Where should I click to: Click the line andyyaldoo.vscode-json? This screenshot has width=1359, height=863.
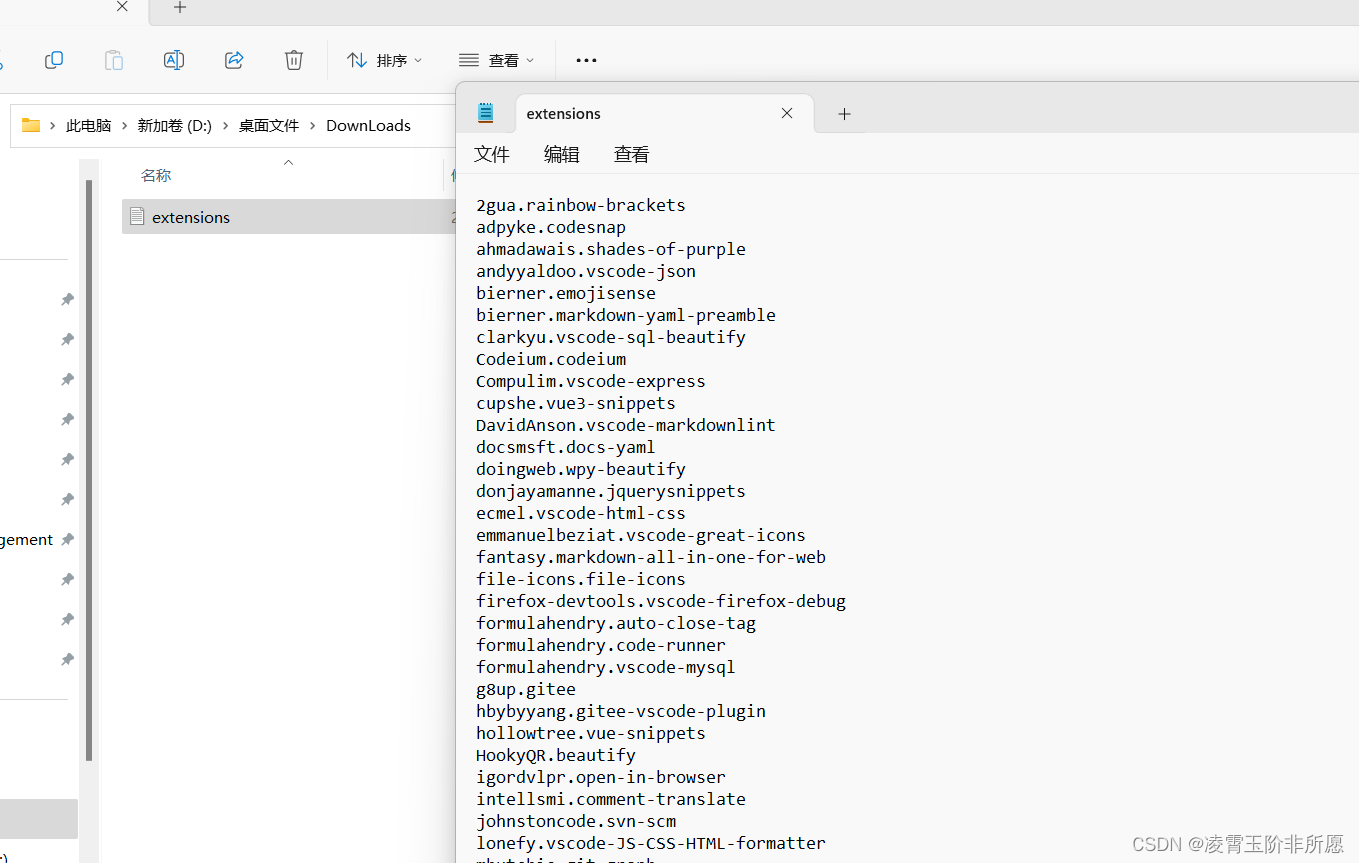click(x=586, y=271)
